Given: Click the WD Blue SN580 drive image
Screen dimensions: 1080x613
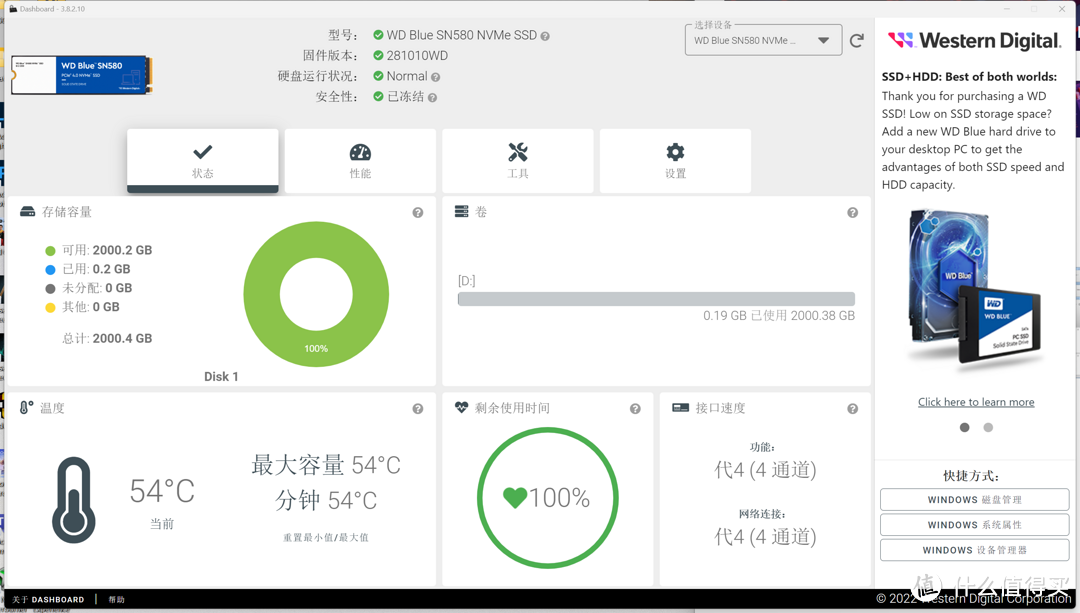Looking at the screenshot, I should (x=82, y=75).
